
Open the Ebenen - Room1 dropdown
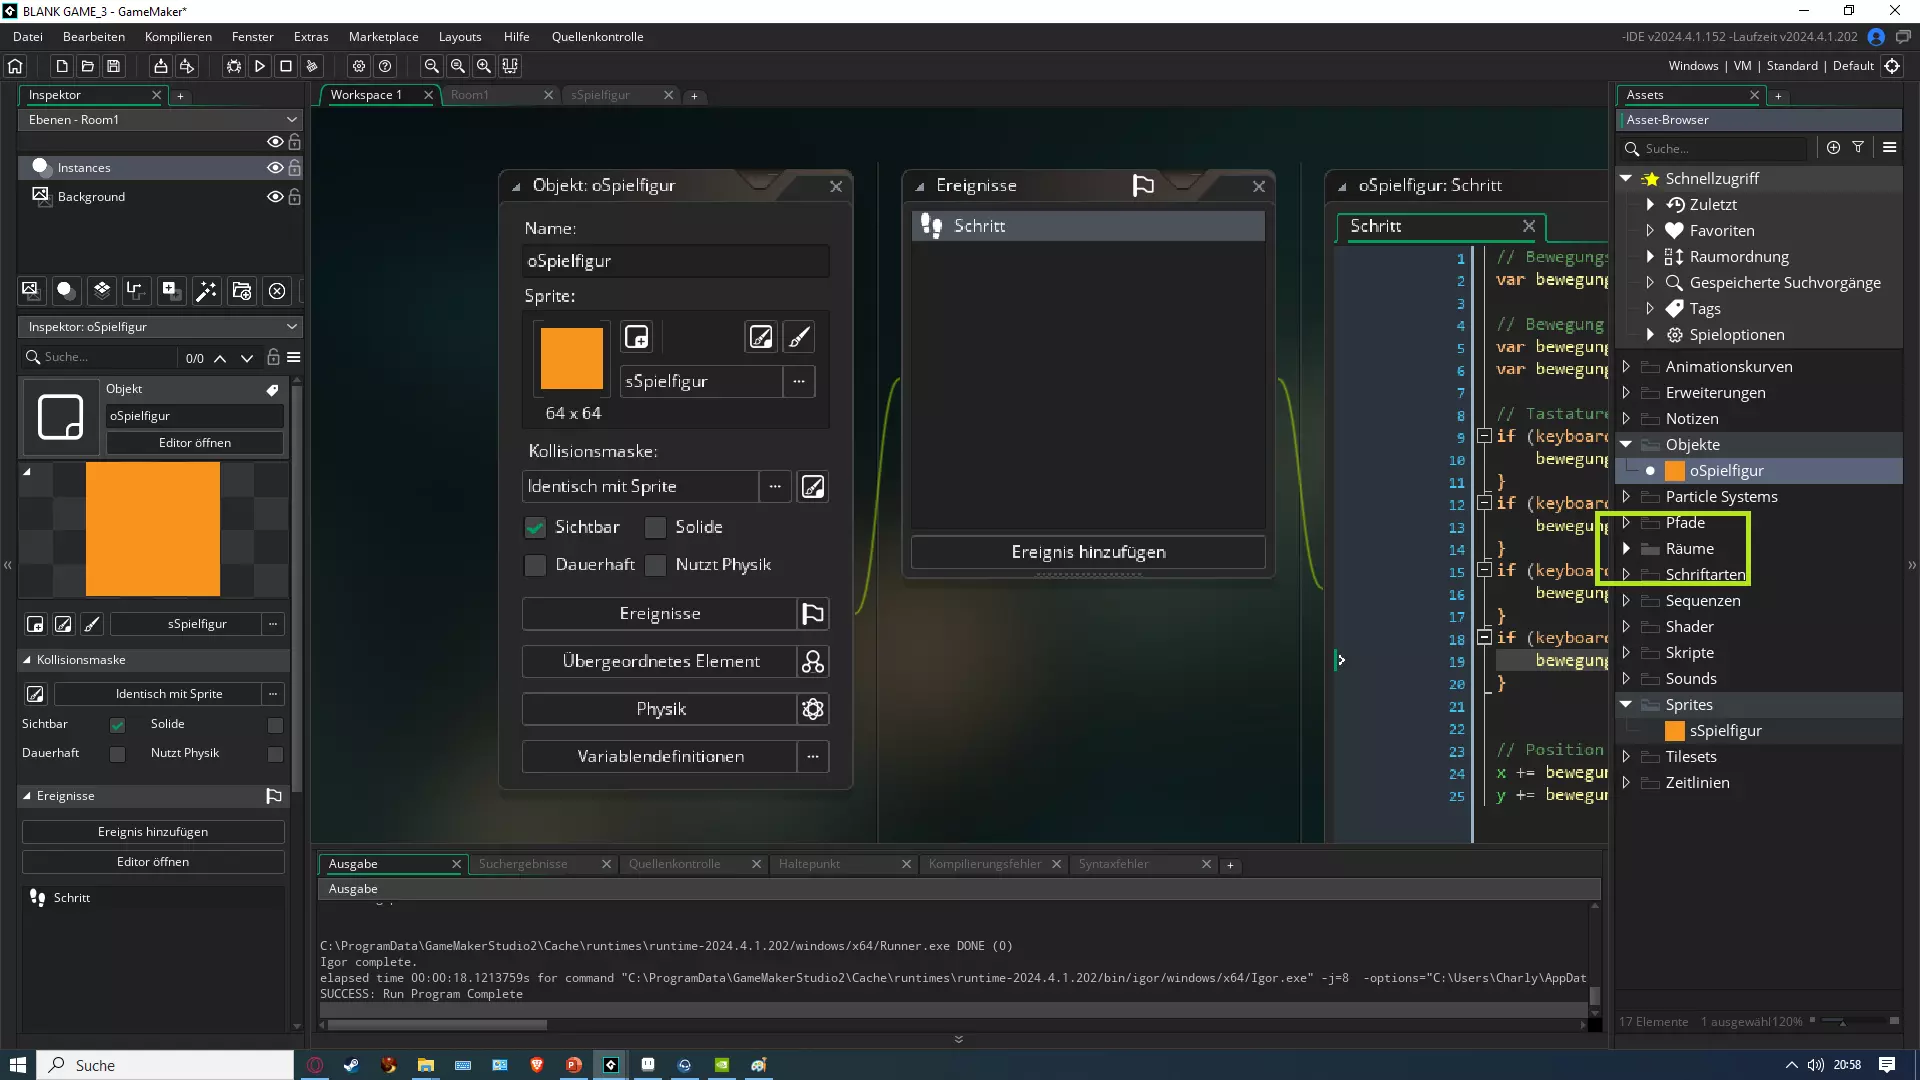pos(160,120)
